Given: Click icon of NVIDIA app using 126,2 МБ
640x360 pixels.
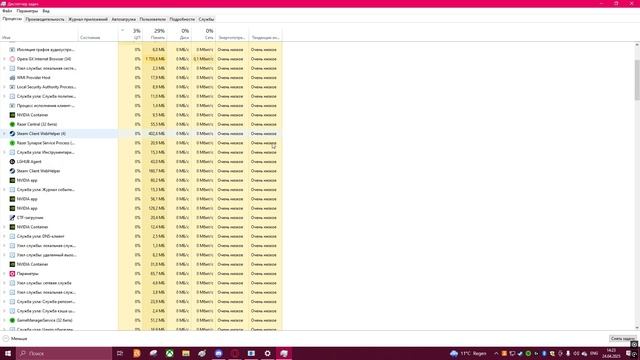Looking at the screenshot, I should tap(12, 208).
